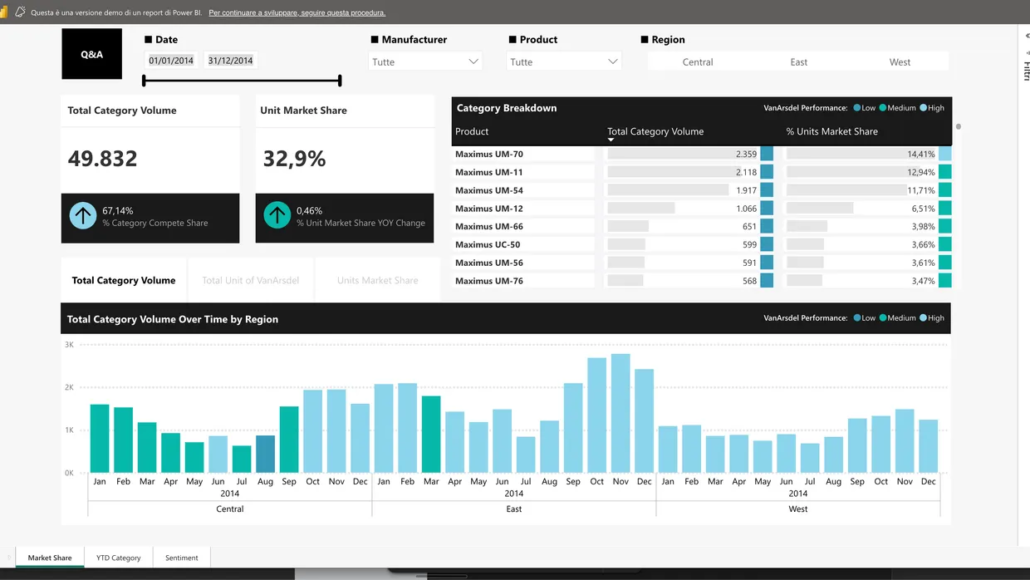Click High legend dot in the Over Time chart
Image resolution: width=1030 pixels, height=580 pixels.
point(923,318)
